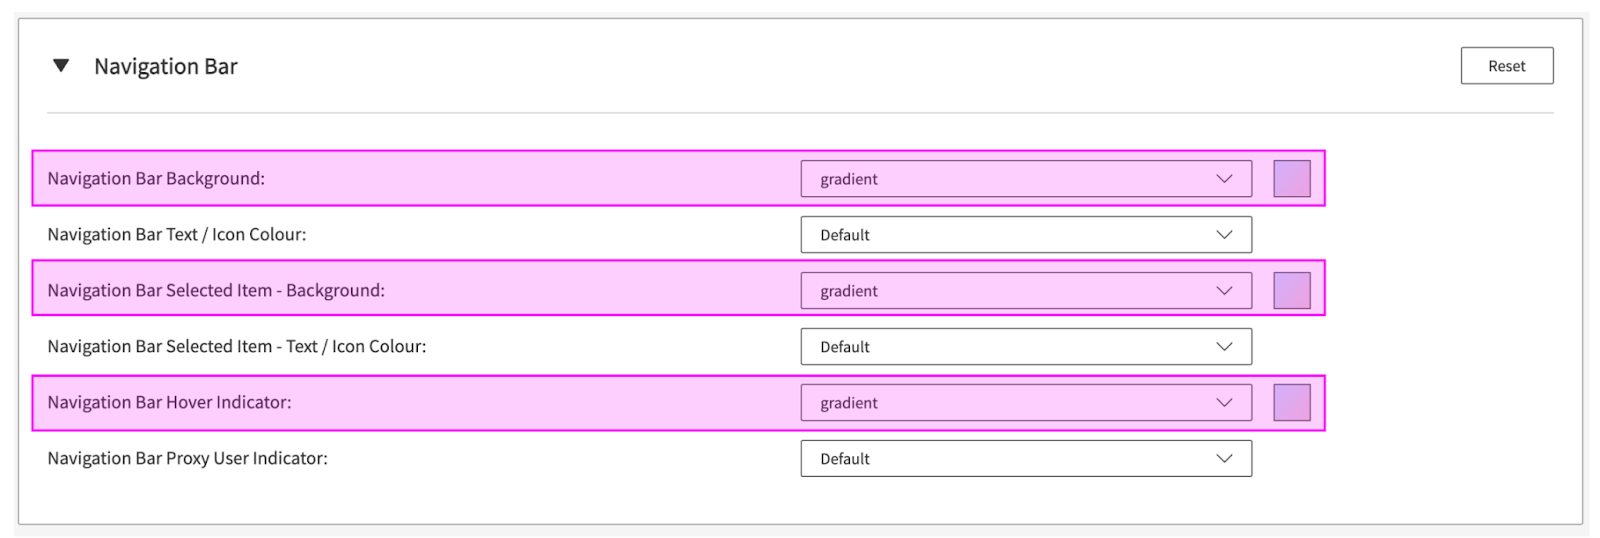1600x538 pixels.
Task: Click Selected Item Background colour swatch
Action: point(1291,291)
